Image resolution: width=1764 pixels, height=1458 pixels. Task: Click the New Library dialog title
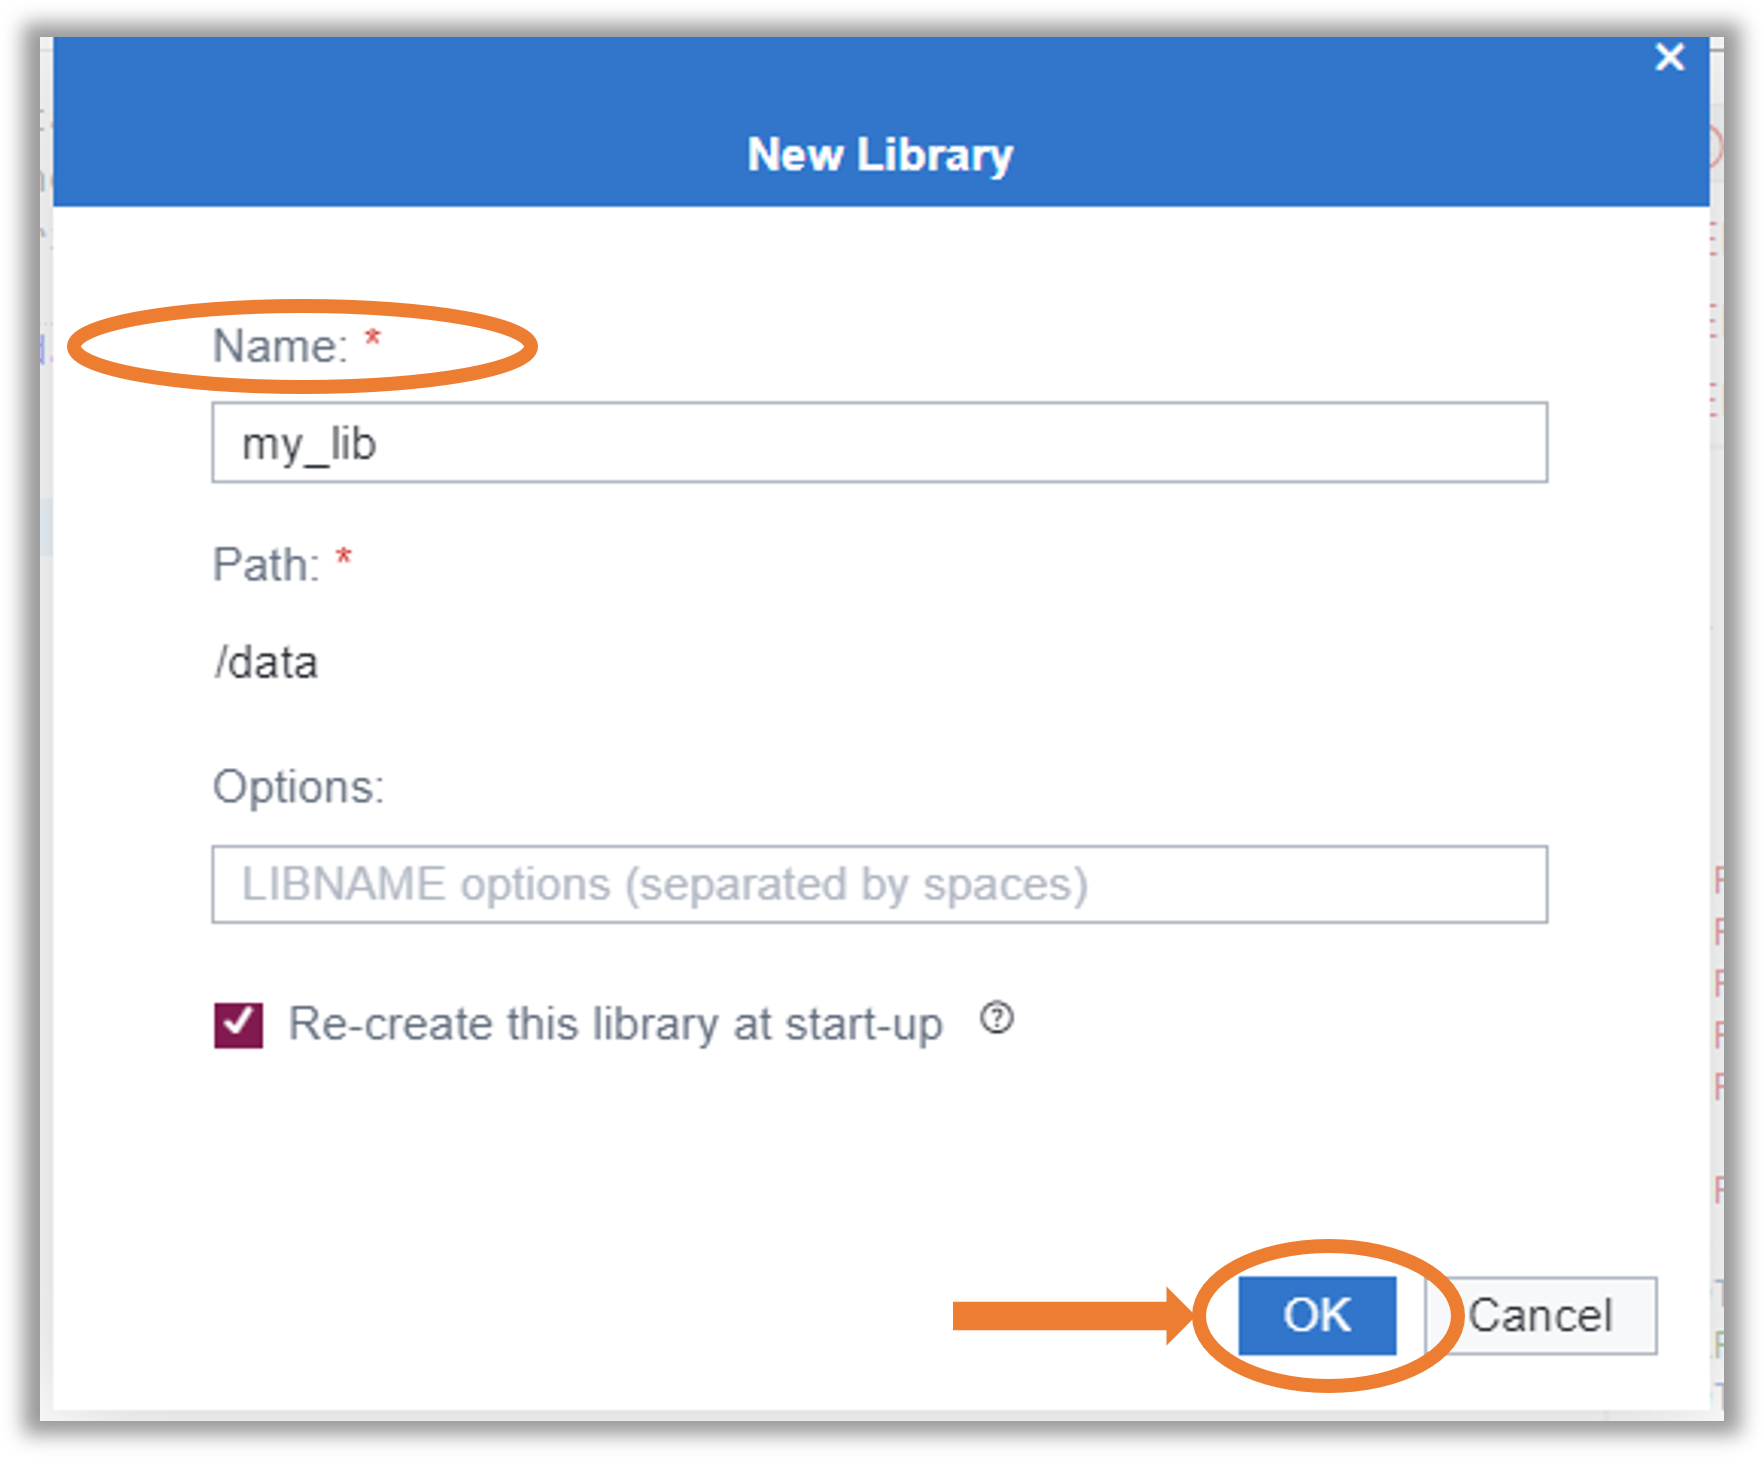pos(880,153)
